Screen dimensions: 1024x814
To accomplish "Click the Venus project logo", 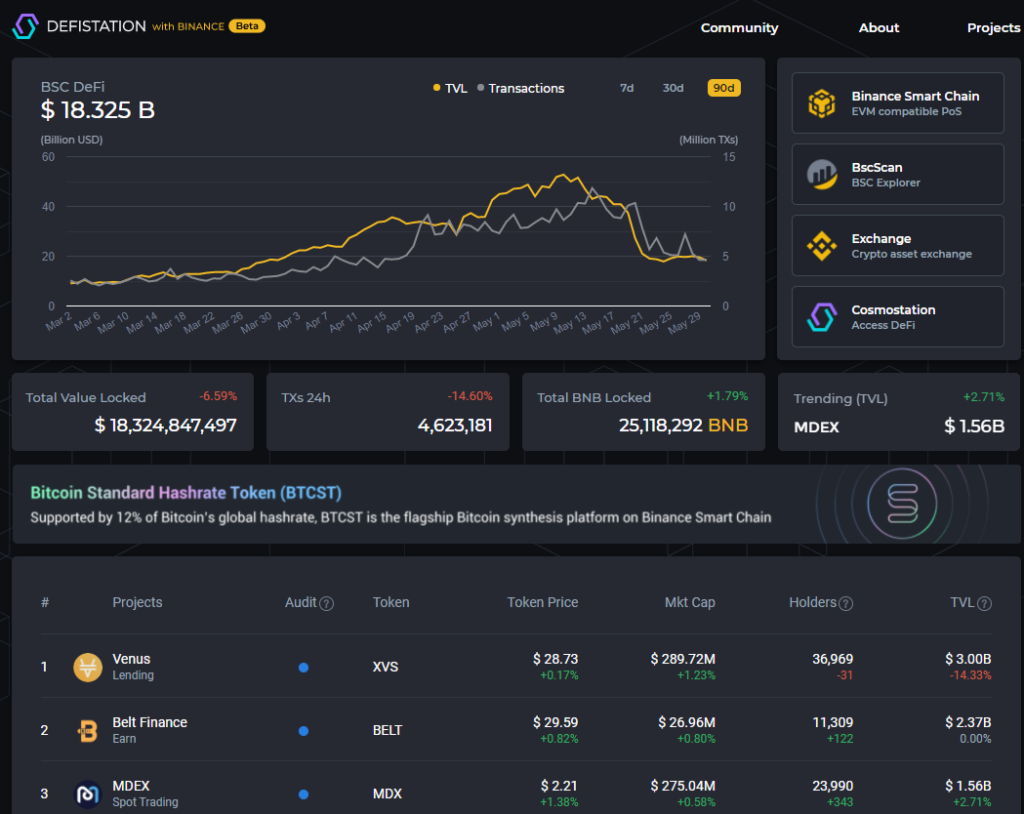I will 87,666.
